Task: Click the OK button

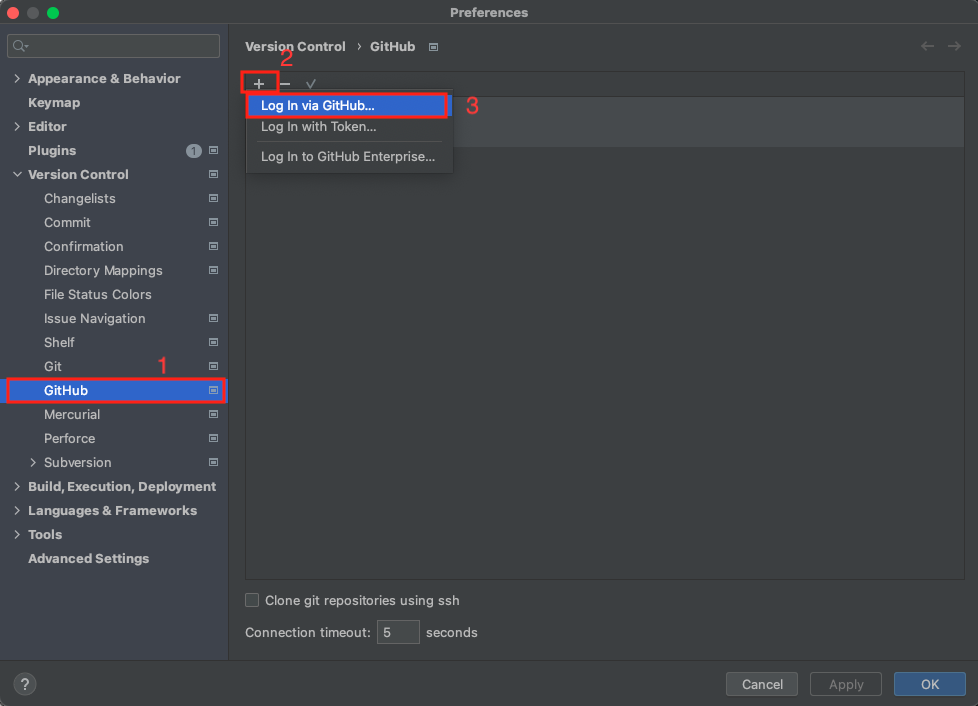Action: coord(929,684)
